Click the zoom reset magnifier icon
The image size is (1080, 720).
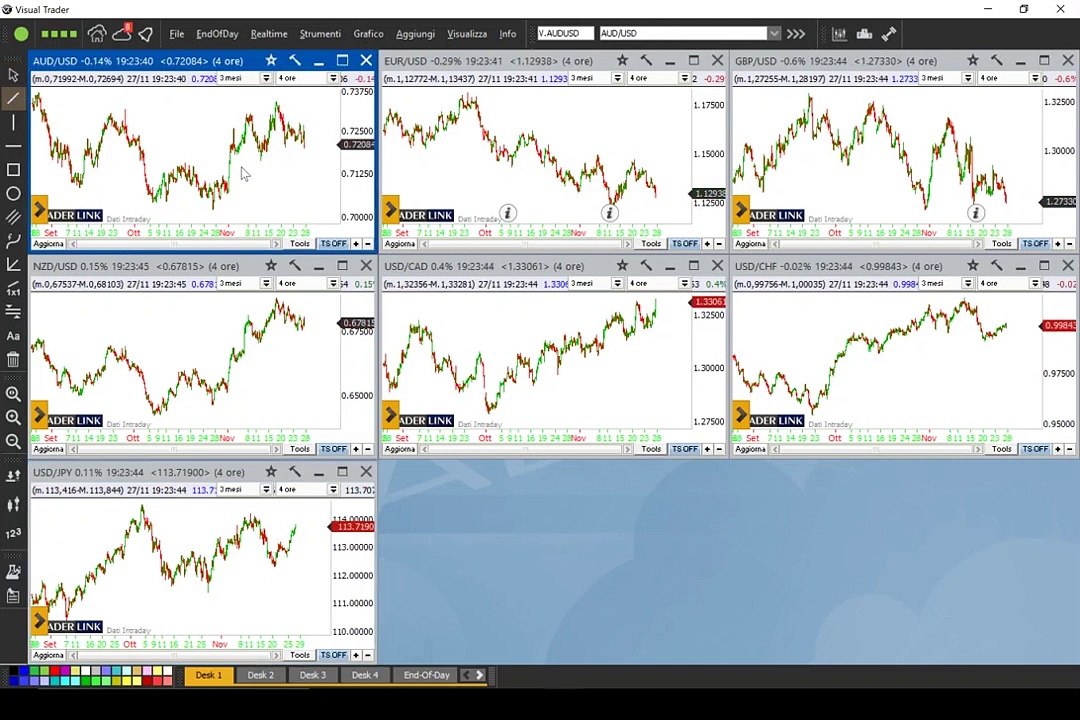(13, 394)
